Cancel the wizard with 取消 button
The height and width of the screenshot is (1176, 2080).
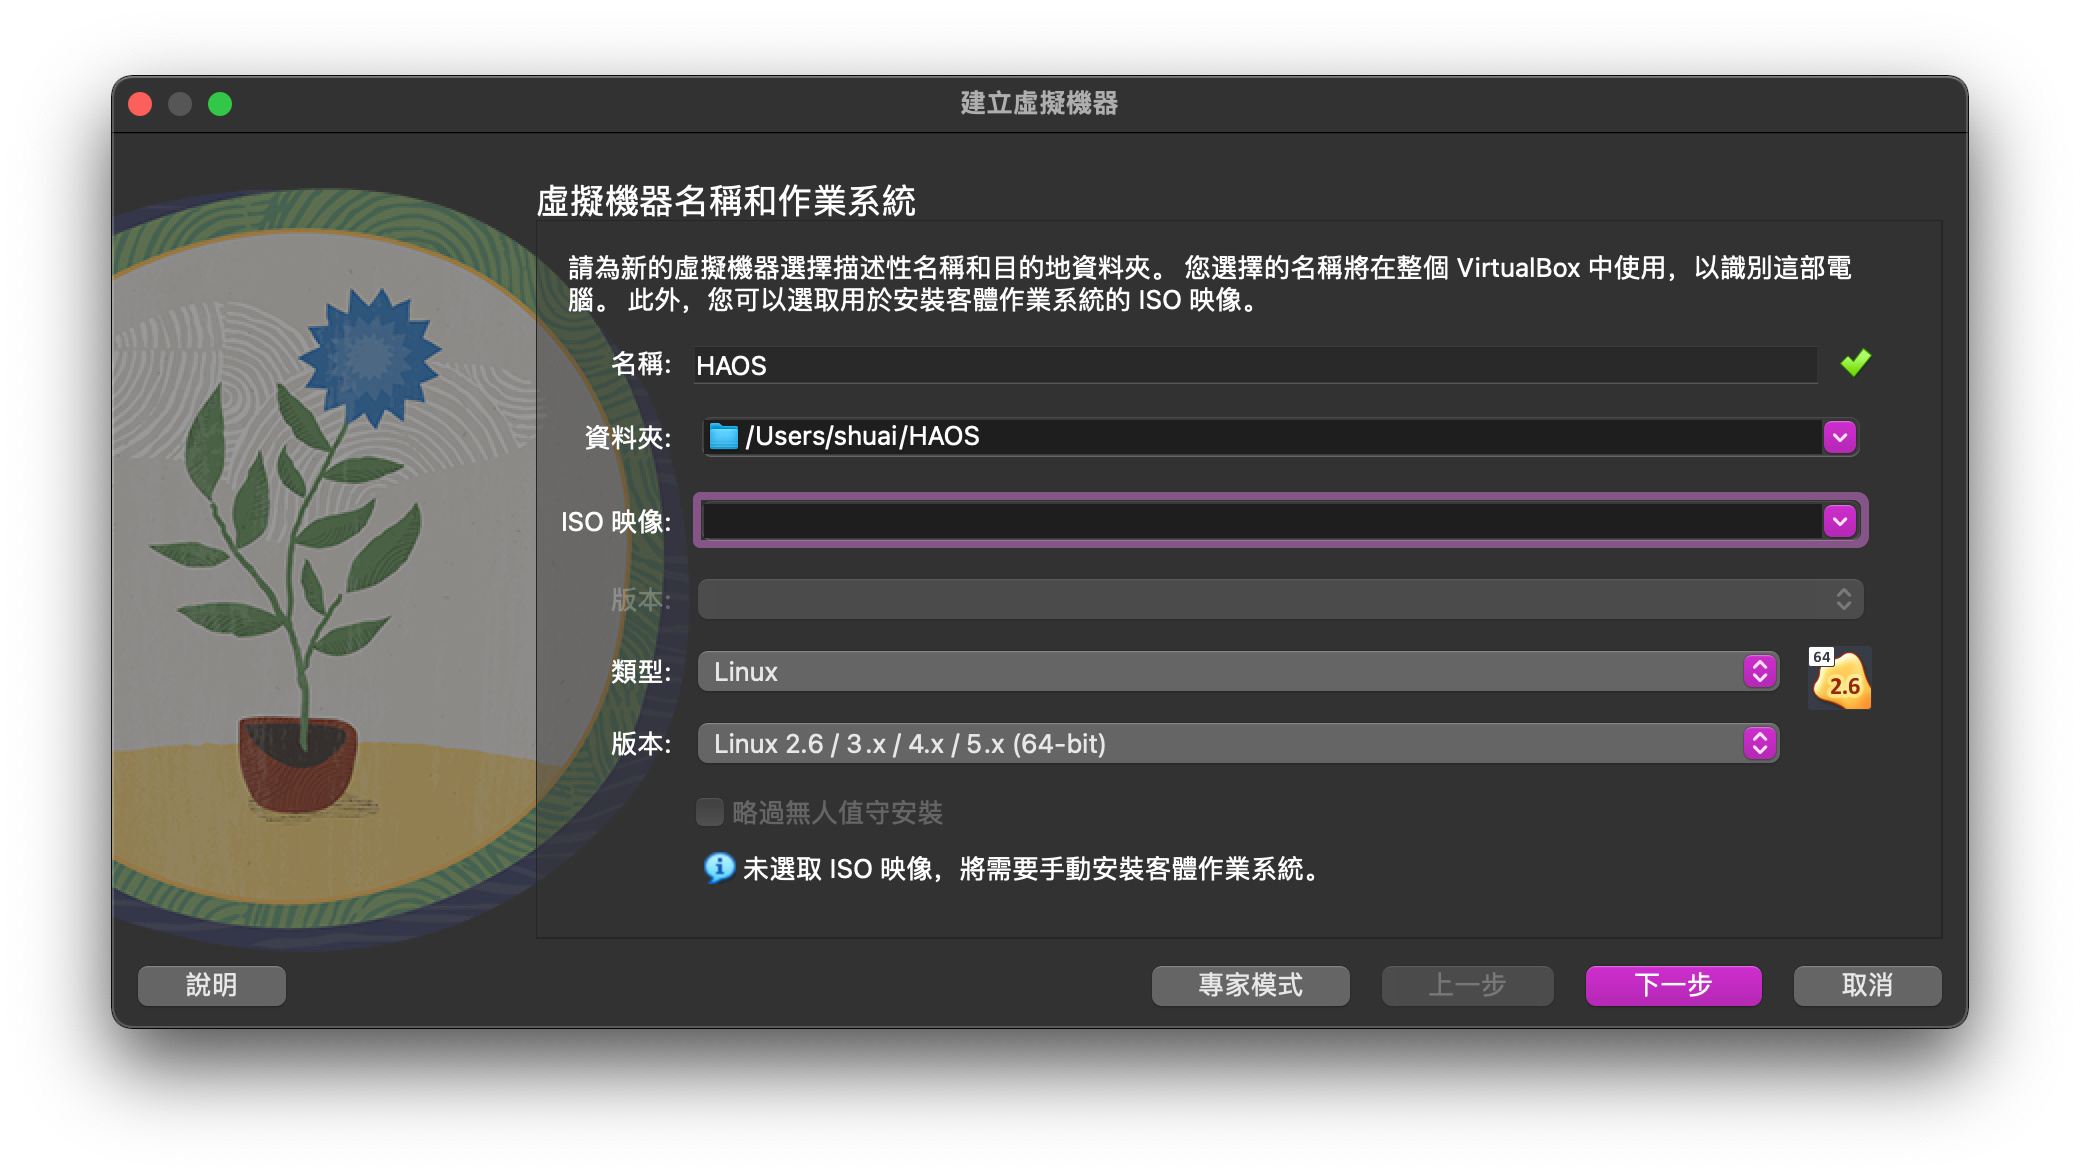tap(1867, 985)
